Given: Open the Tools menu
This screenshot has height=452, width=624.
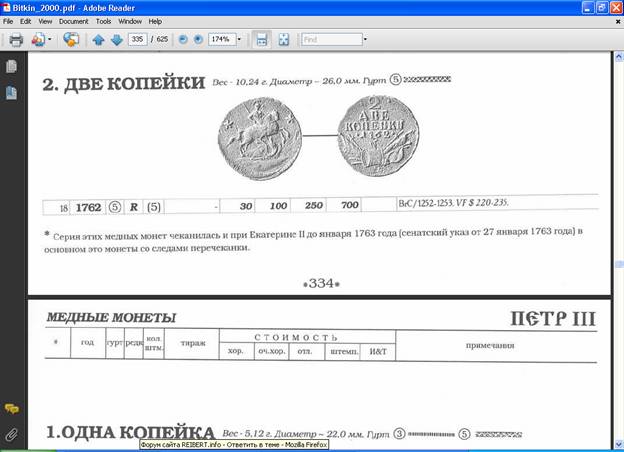Looking at the screenshot, I should pos(103,21).
